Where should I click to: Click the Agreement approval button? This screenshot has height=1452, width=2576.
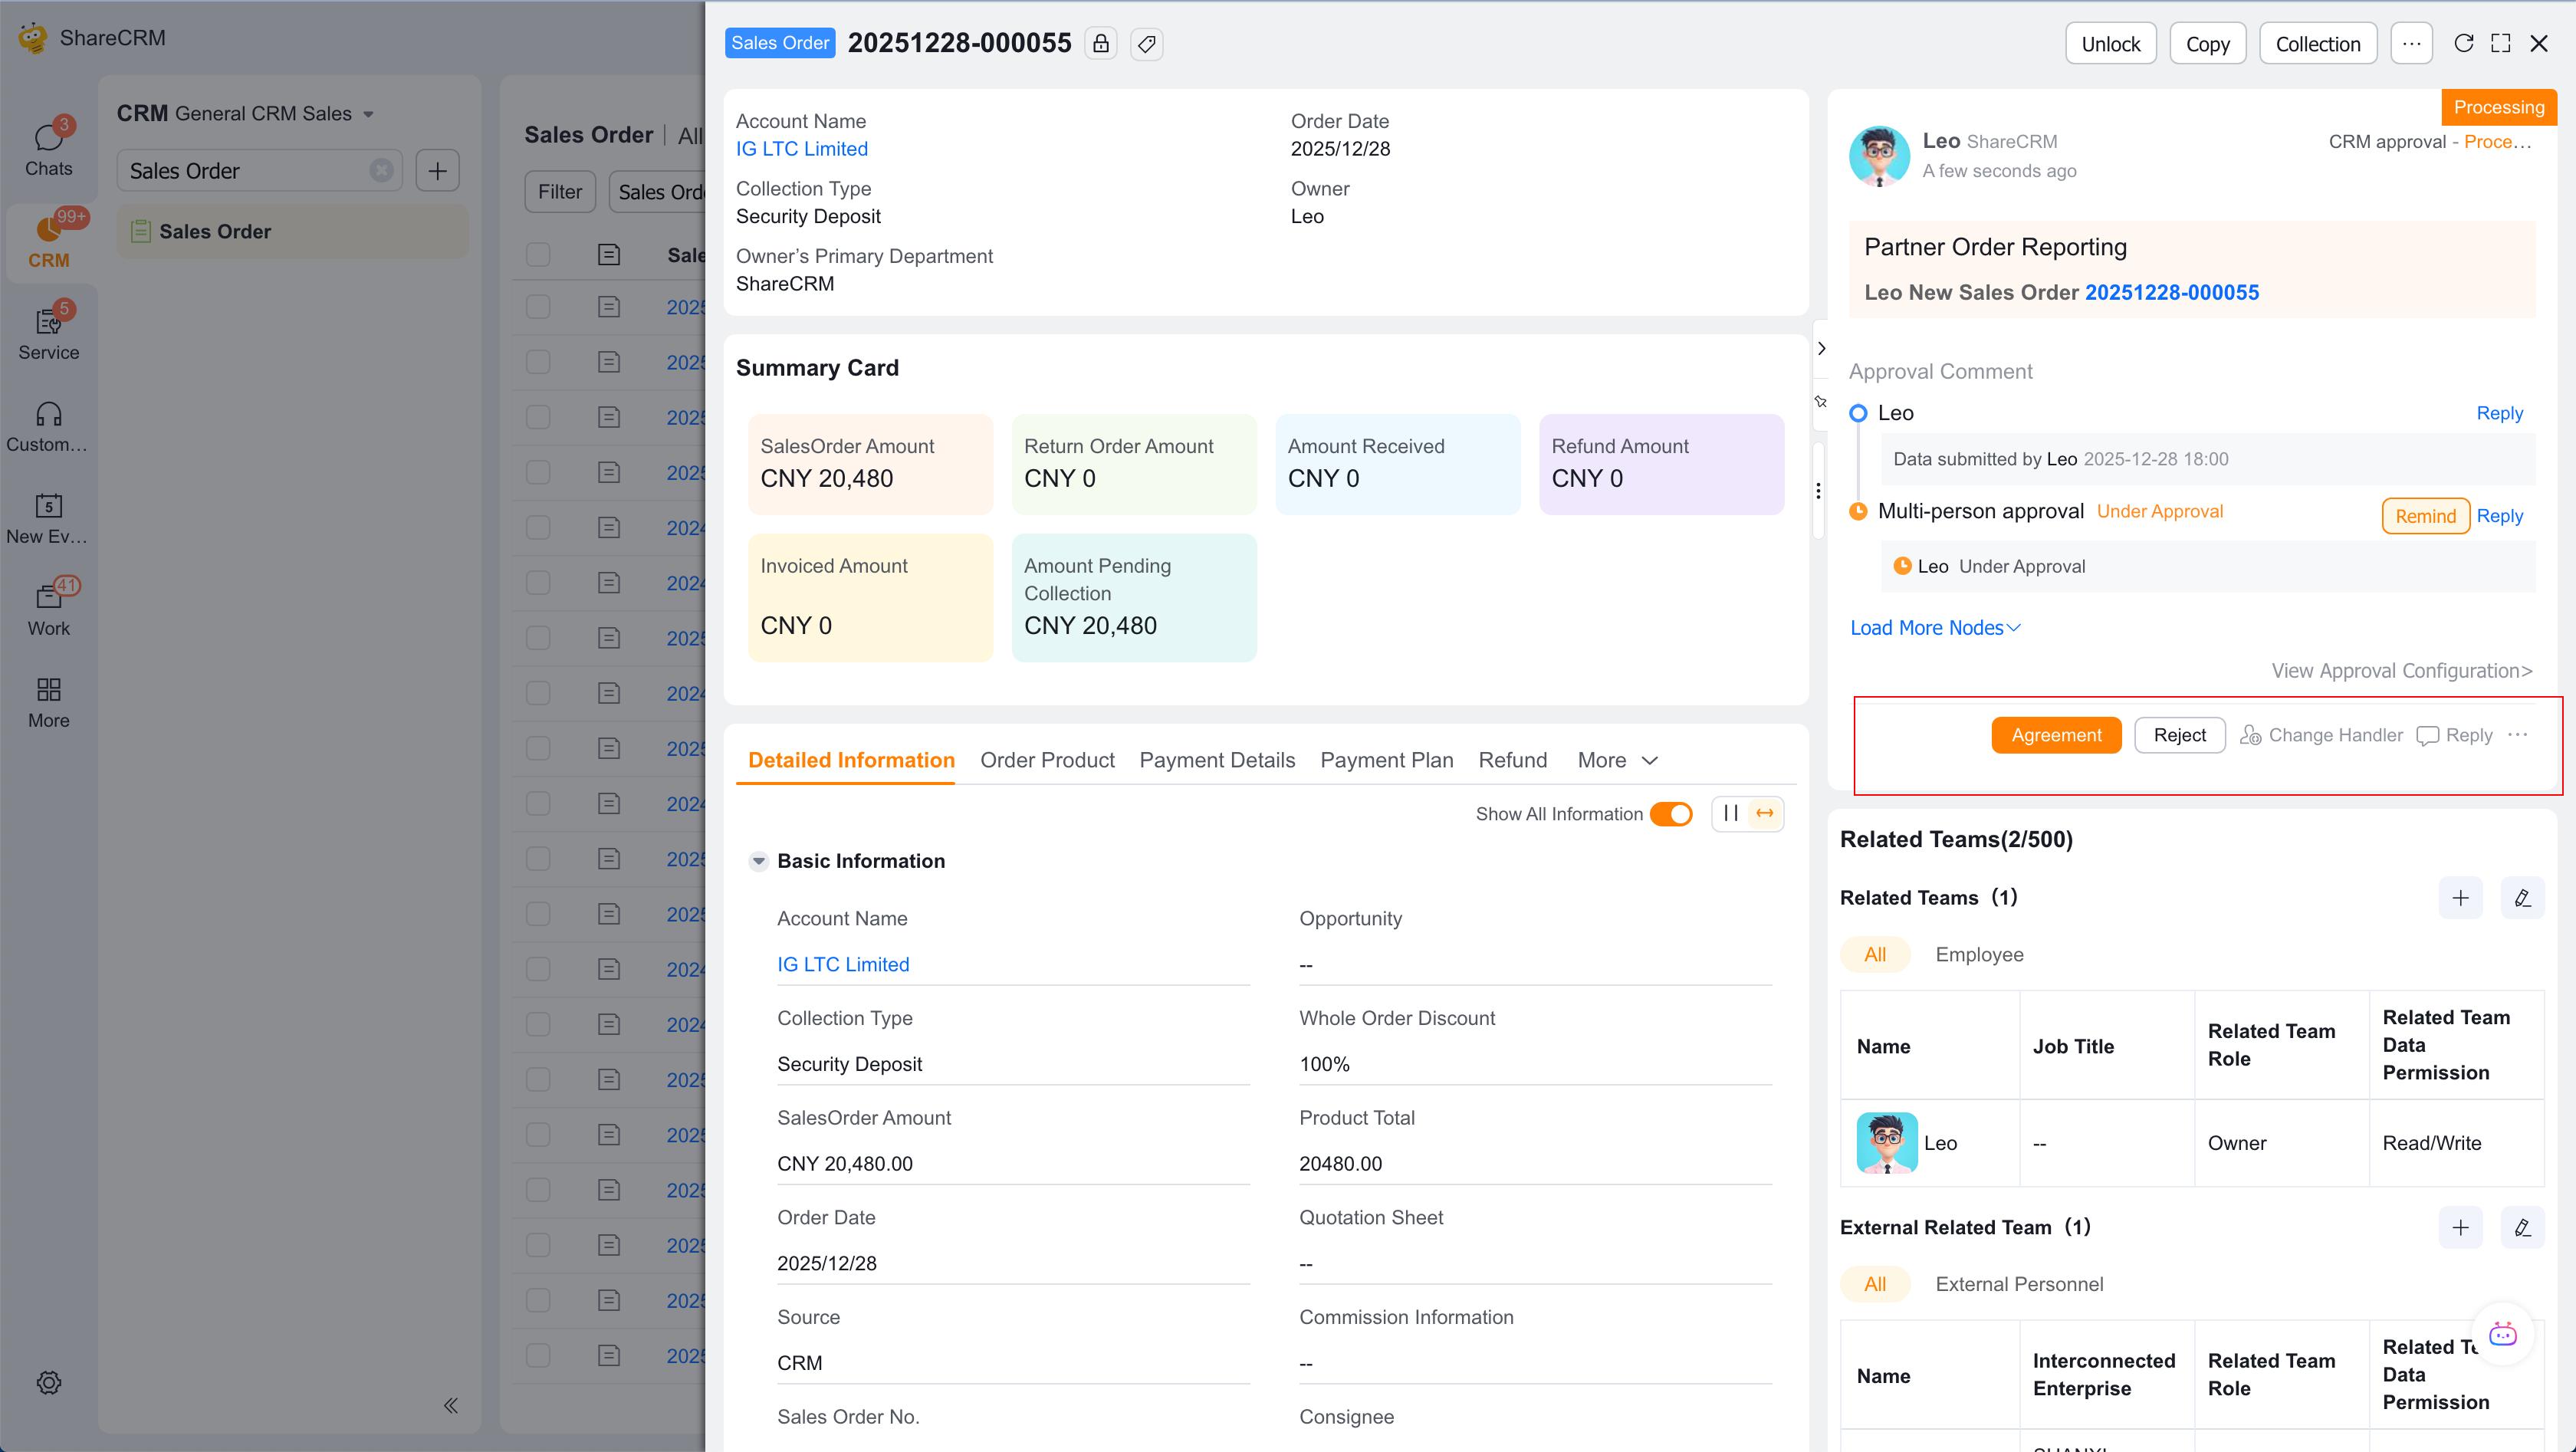(2056, 735)
